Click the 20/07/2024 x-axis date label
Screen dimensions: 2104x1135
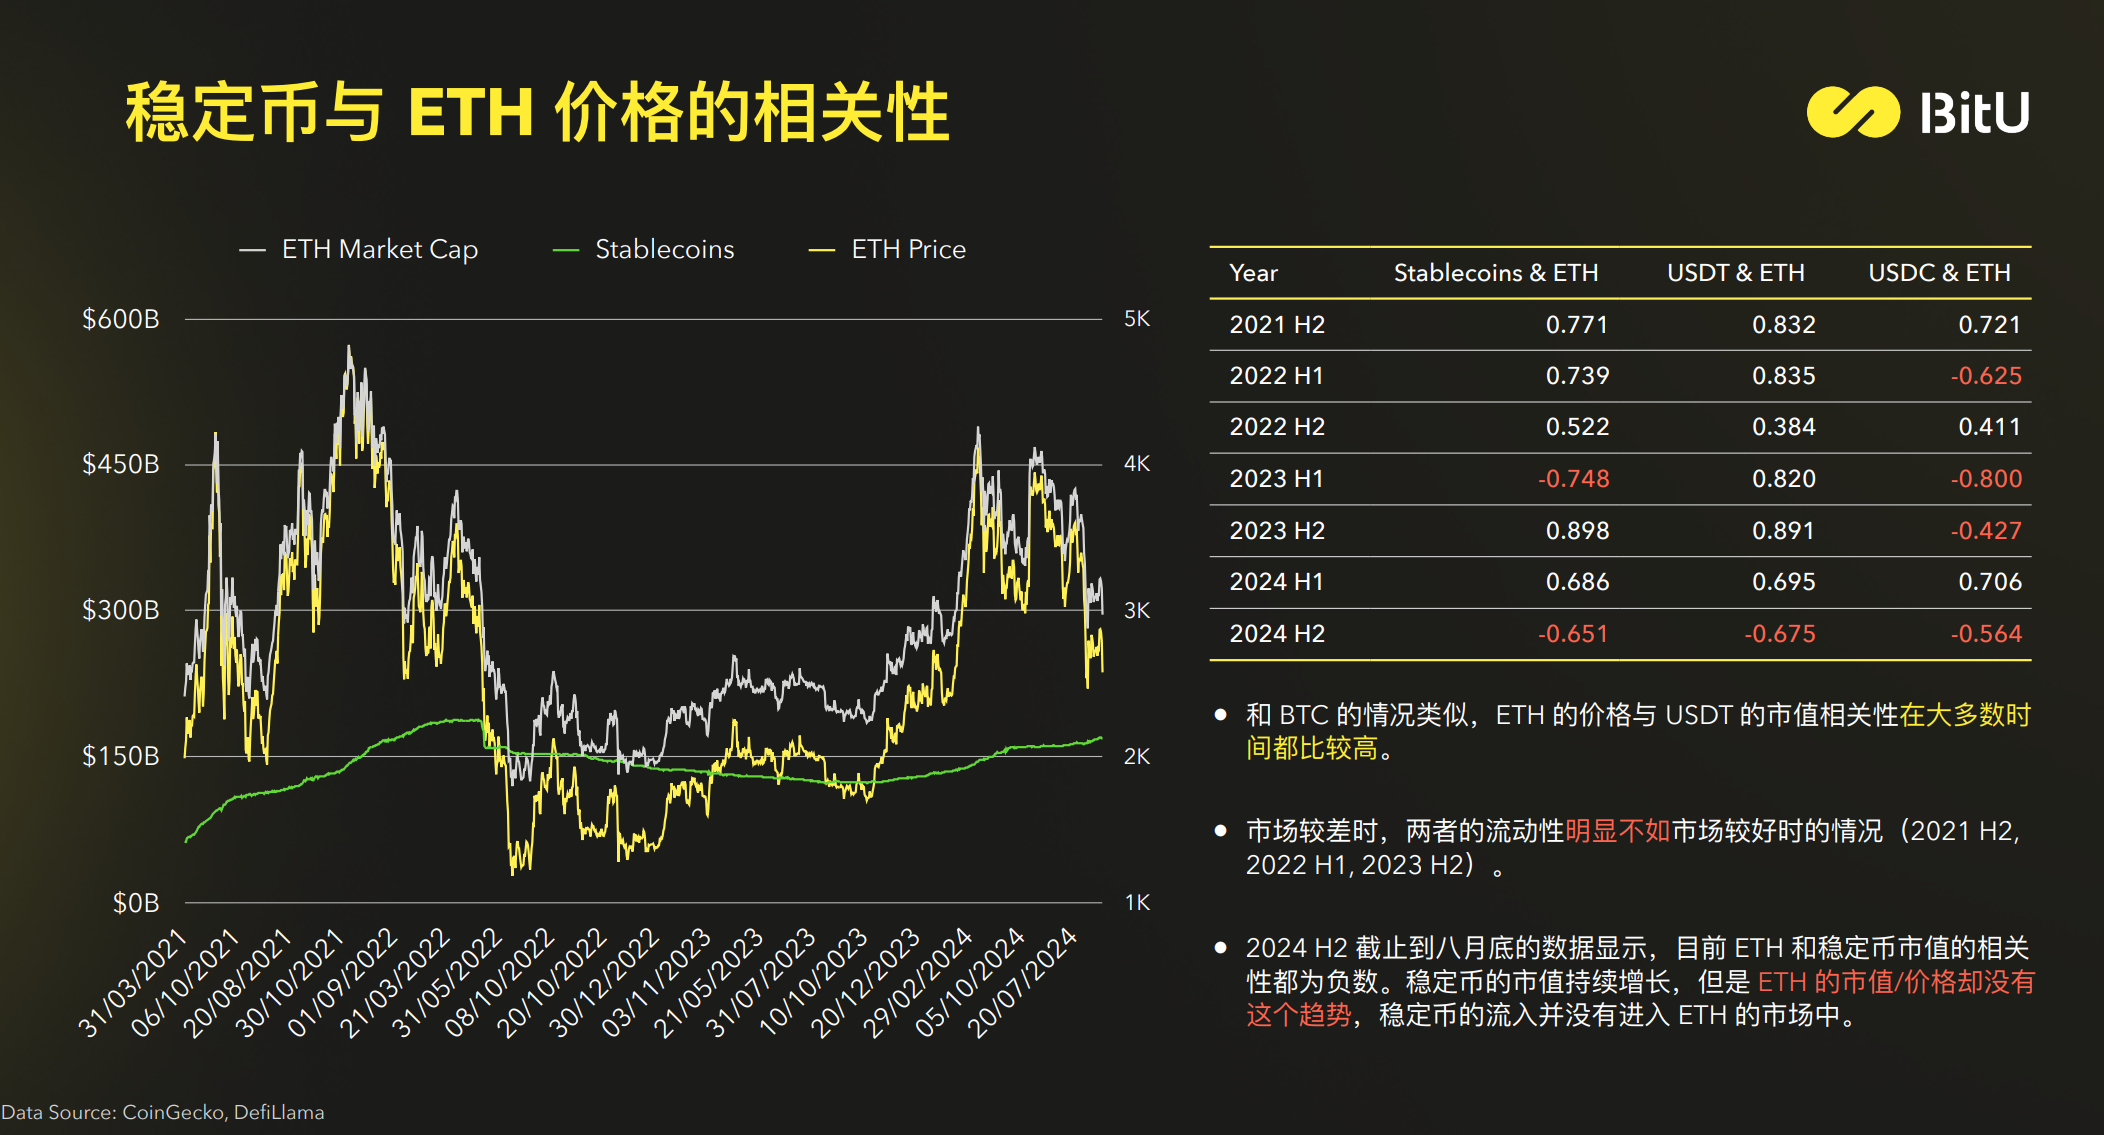pyautogui.click(x=1022, y=982)
